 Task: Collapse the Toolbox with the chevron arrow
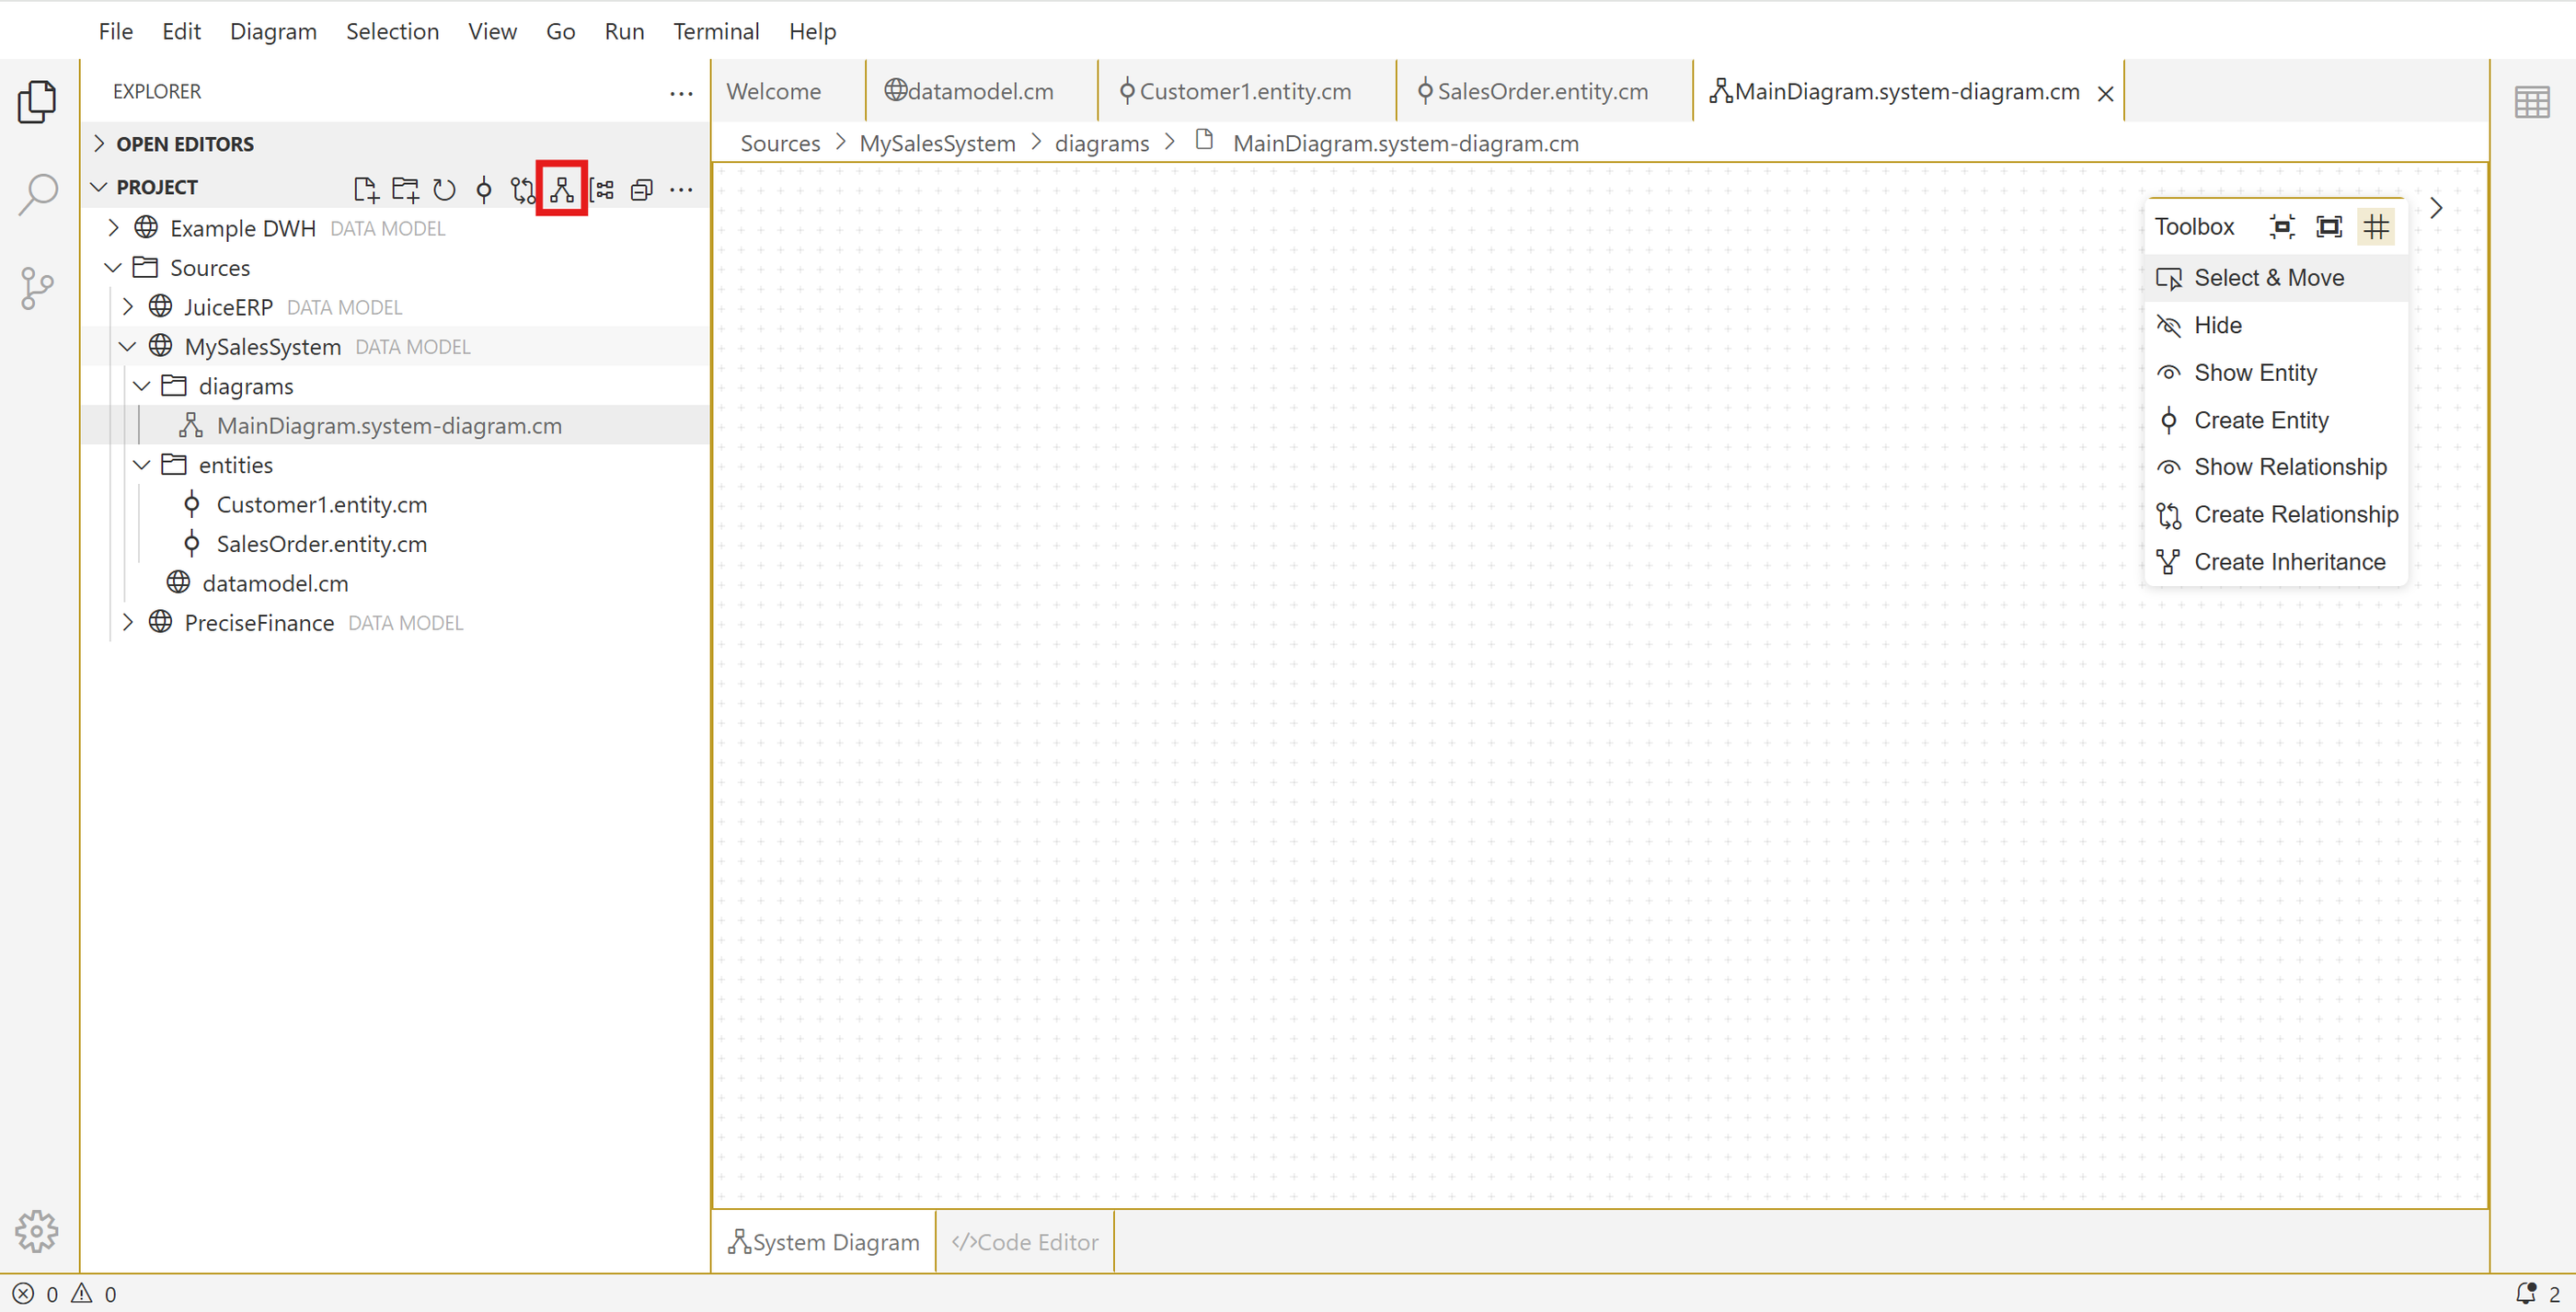(x=2436, y=208)
